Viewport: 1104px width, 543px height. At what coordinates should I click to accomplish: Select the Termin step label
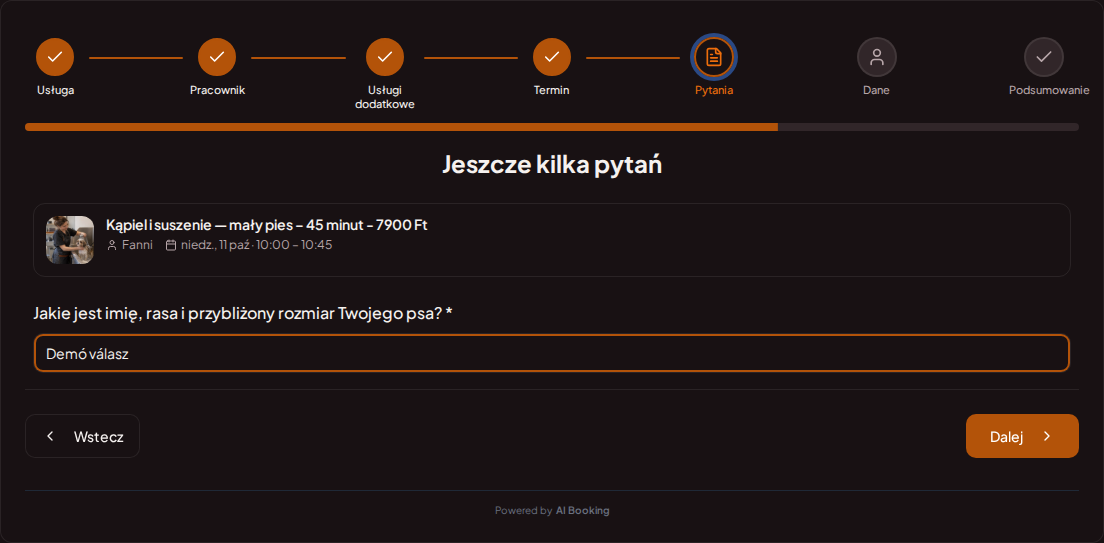(551, 90)
